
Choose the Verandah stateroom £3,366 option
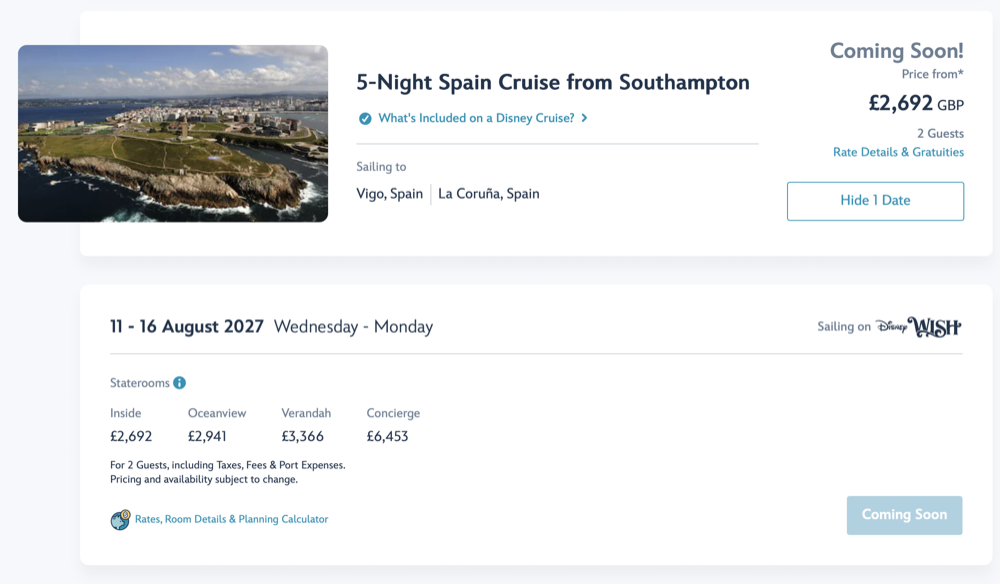(x=303, y=436)
